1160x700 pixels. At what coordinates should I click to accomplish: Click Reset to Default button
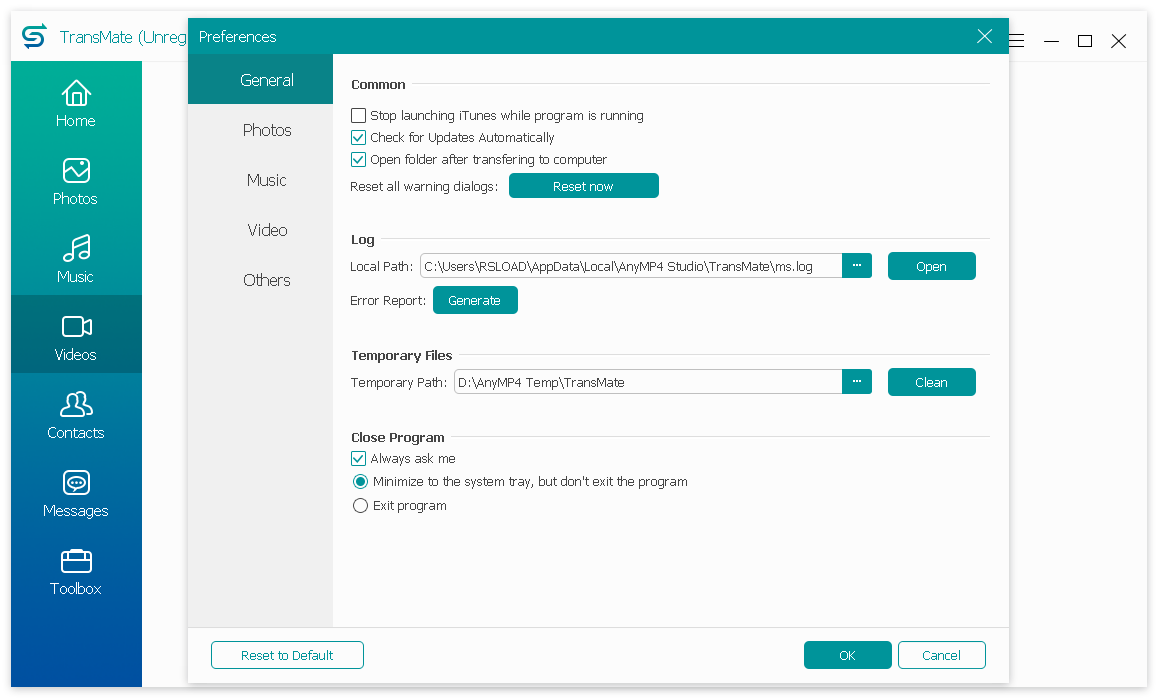click(287, 656)
